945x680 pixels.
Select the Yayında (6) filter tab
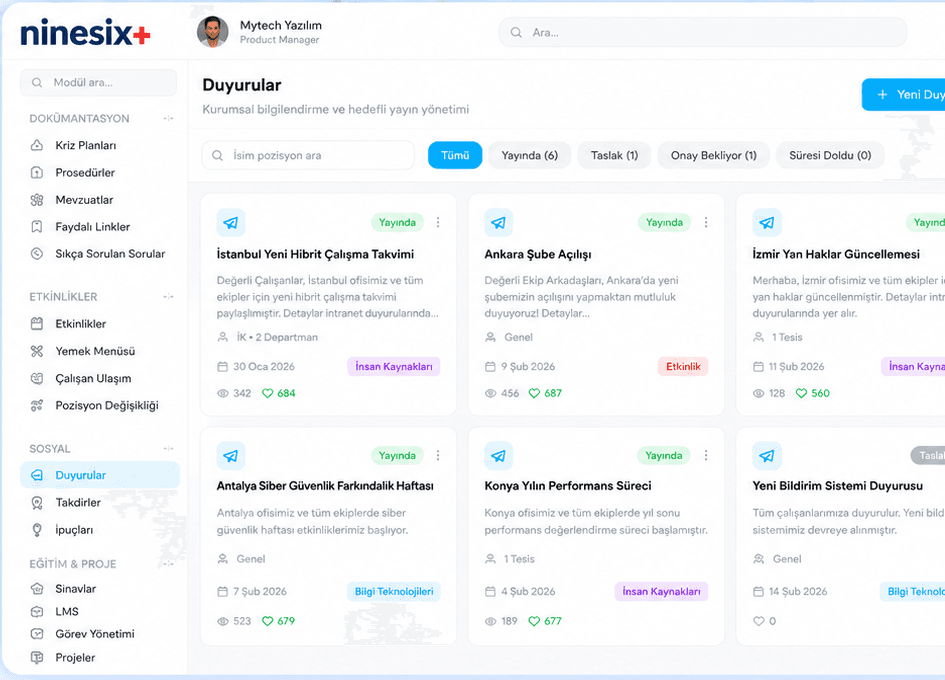coord(530,156)
